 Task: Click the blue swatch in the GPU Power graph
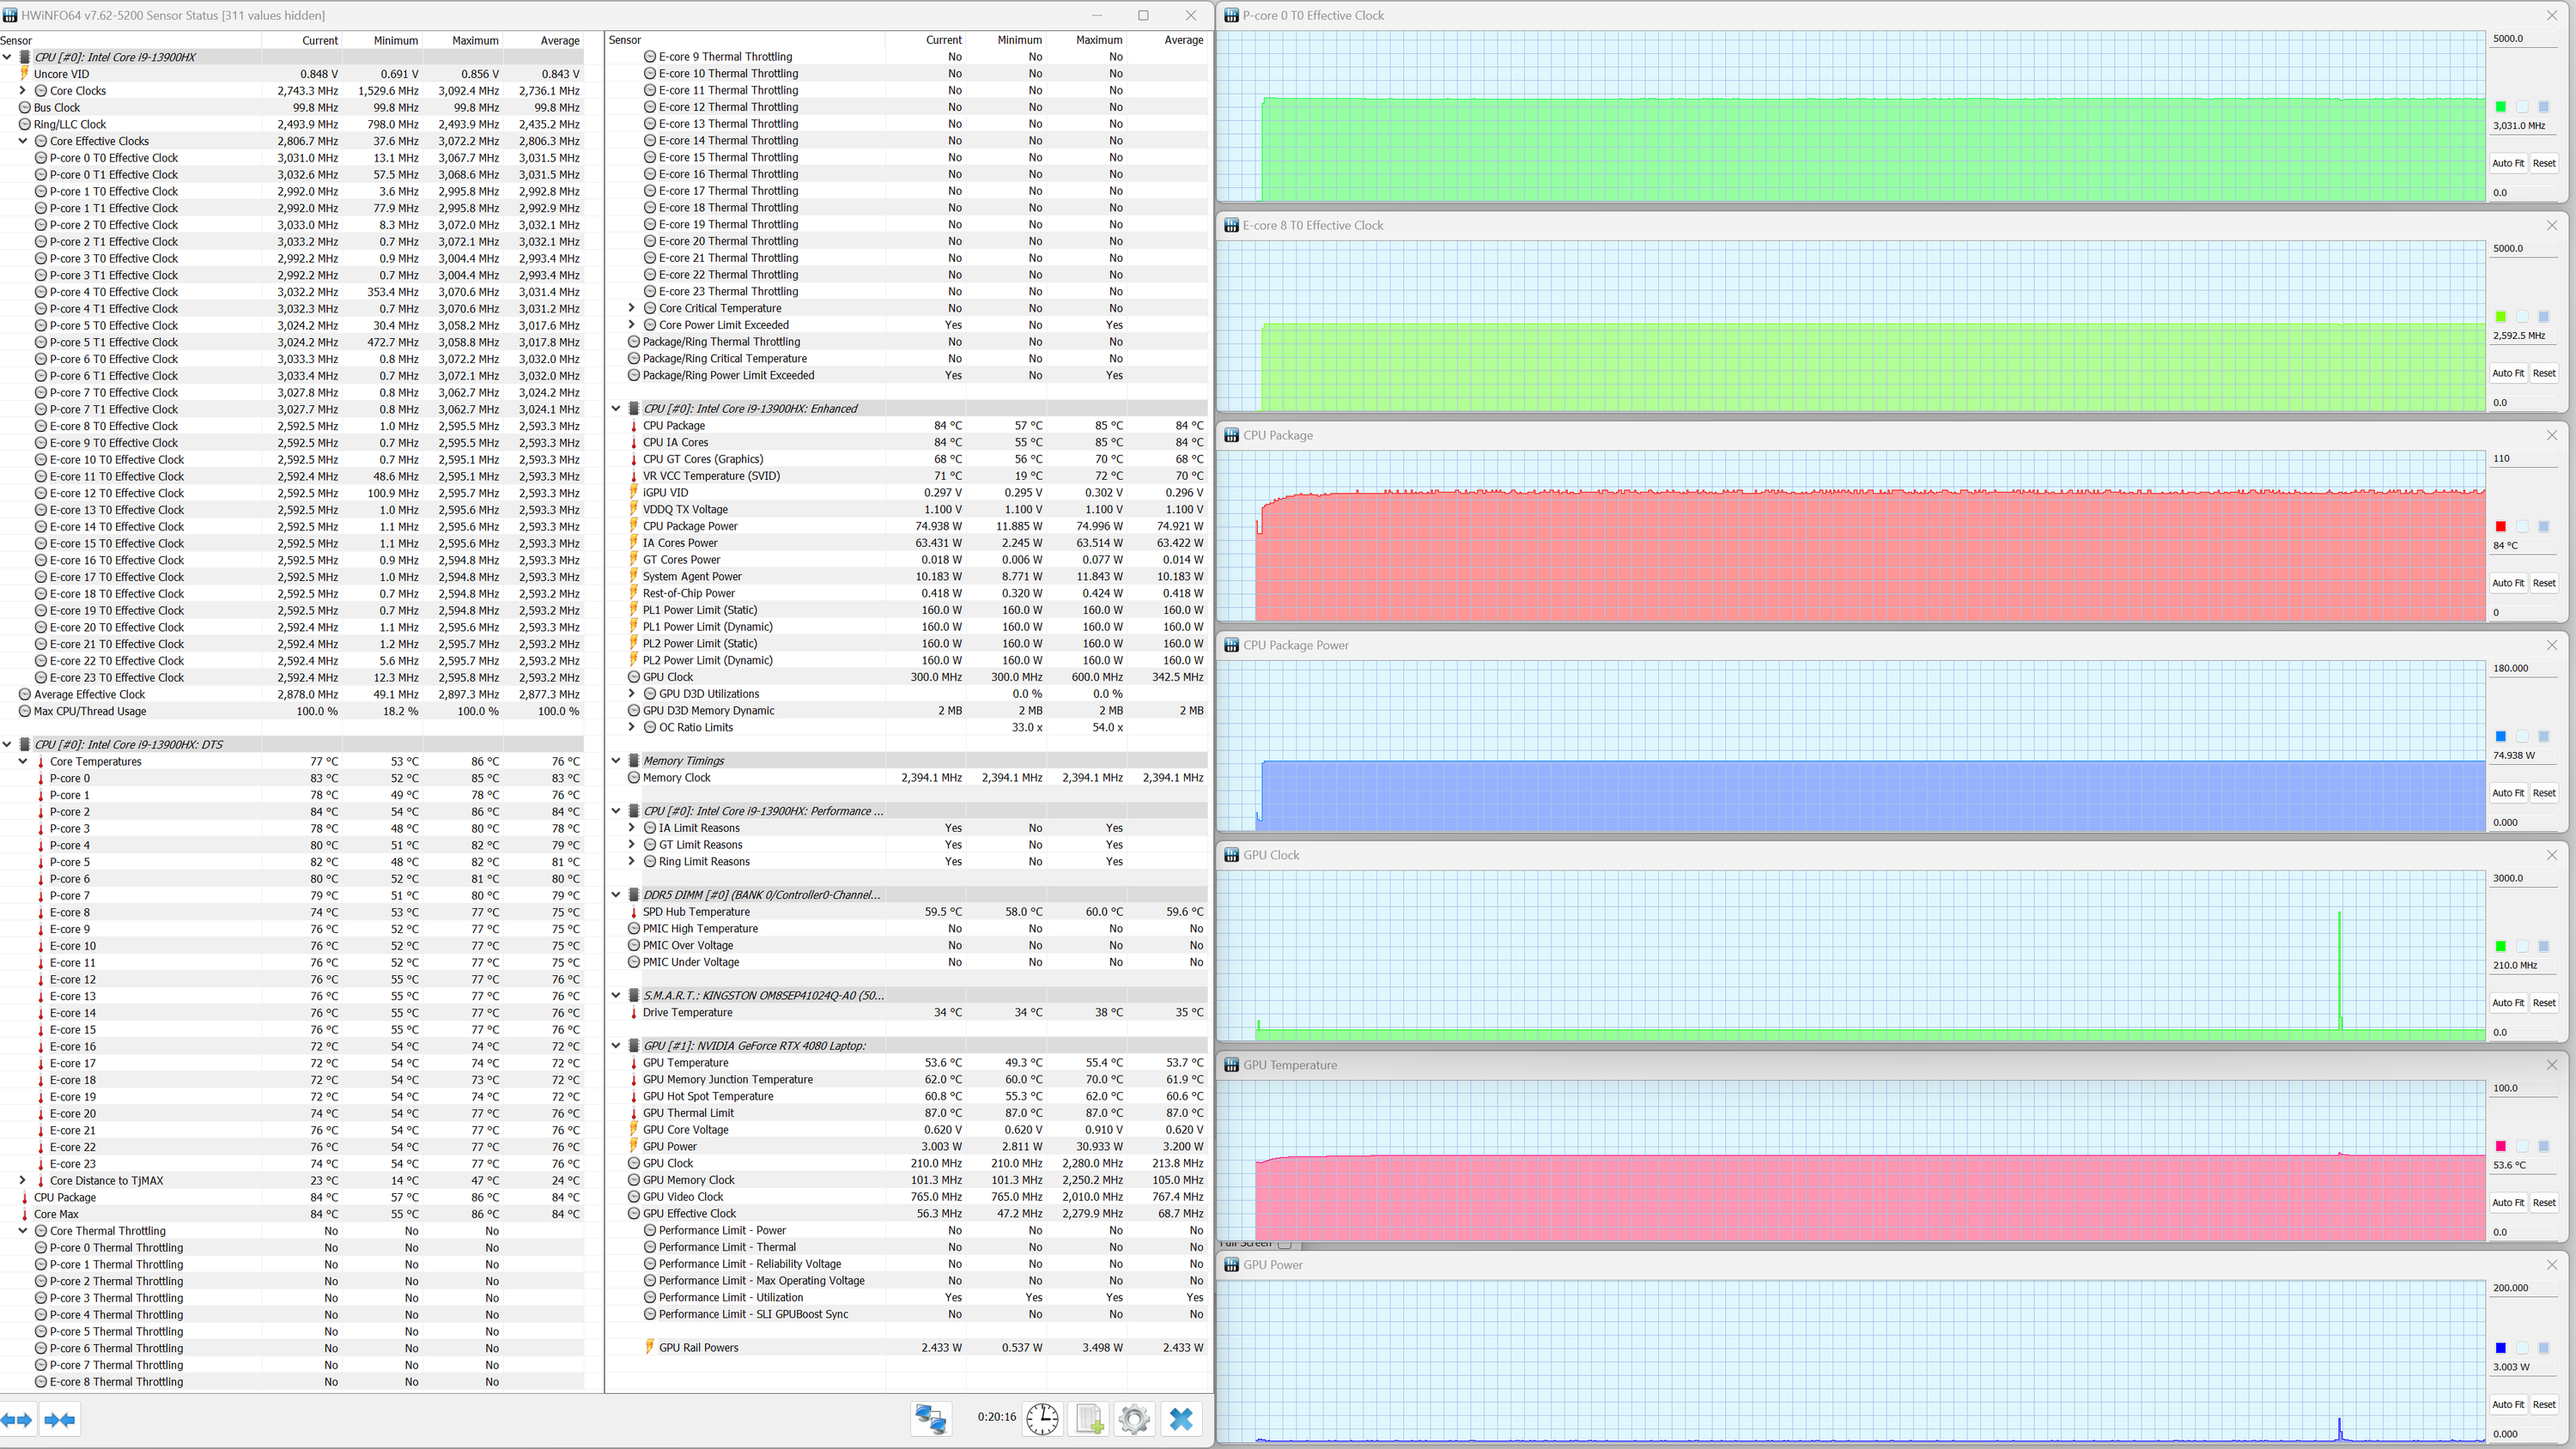tap(2500, 1348)
